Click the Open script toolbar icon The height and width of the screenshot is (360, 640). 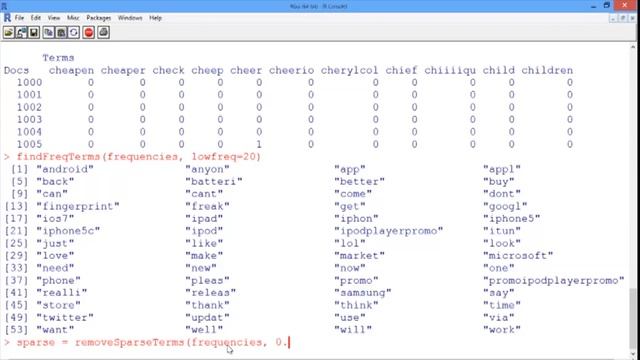click(x=9, y=33)
